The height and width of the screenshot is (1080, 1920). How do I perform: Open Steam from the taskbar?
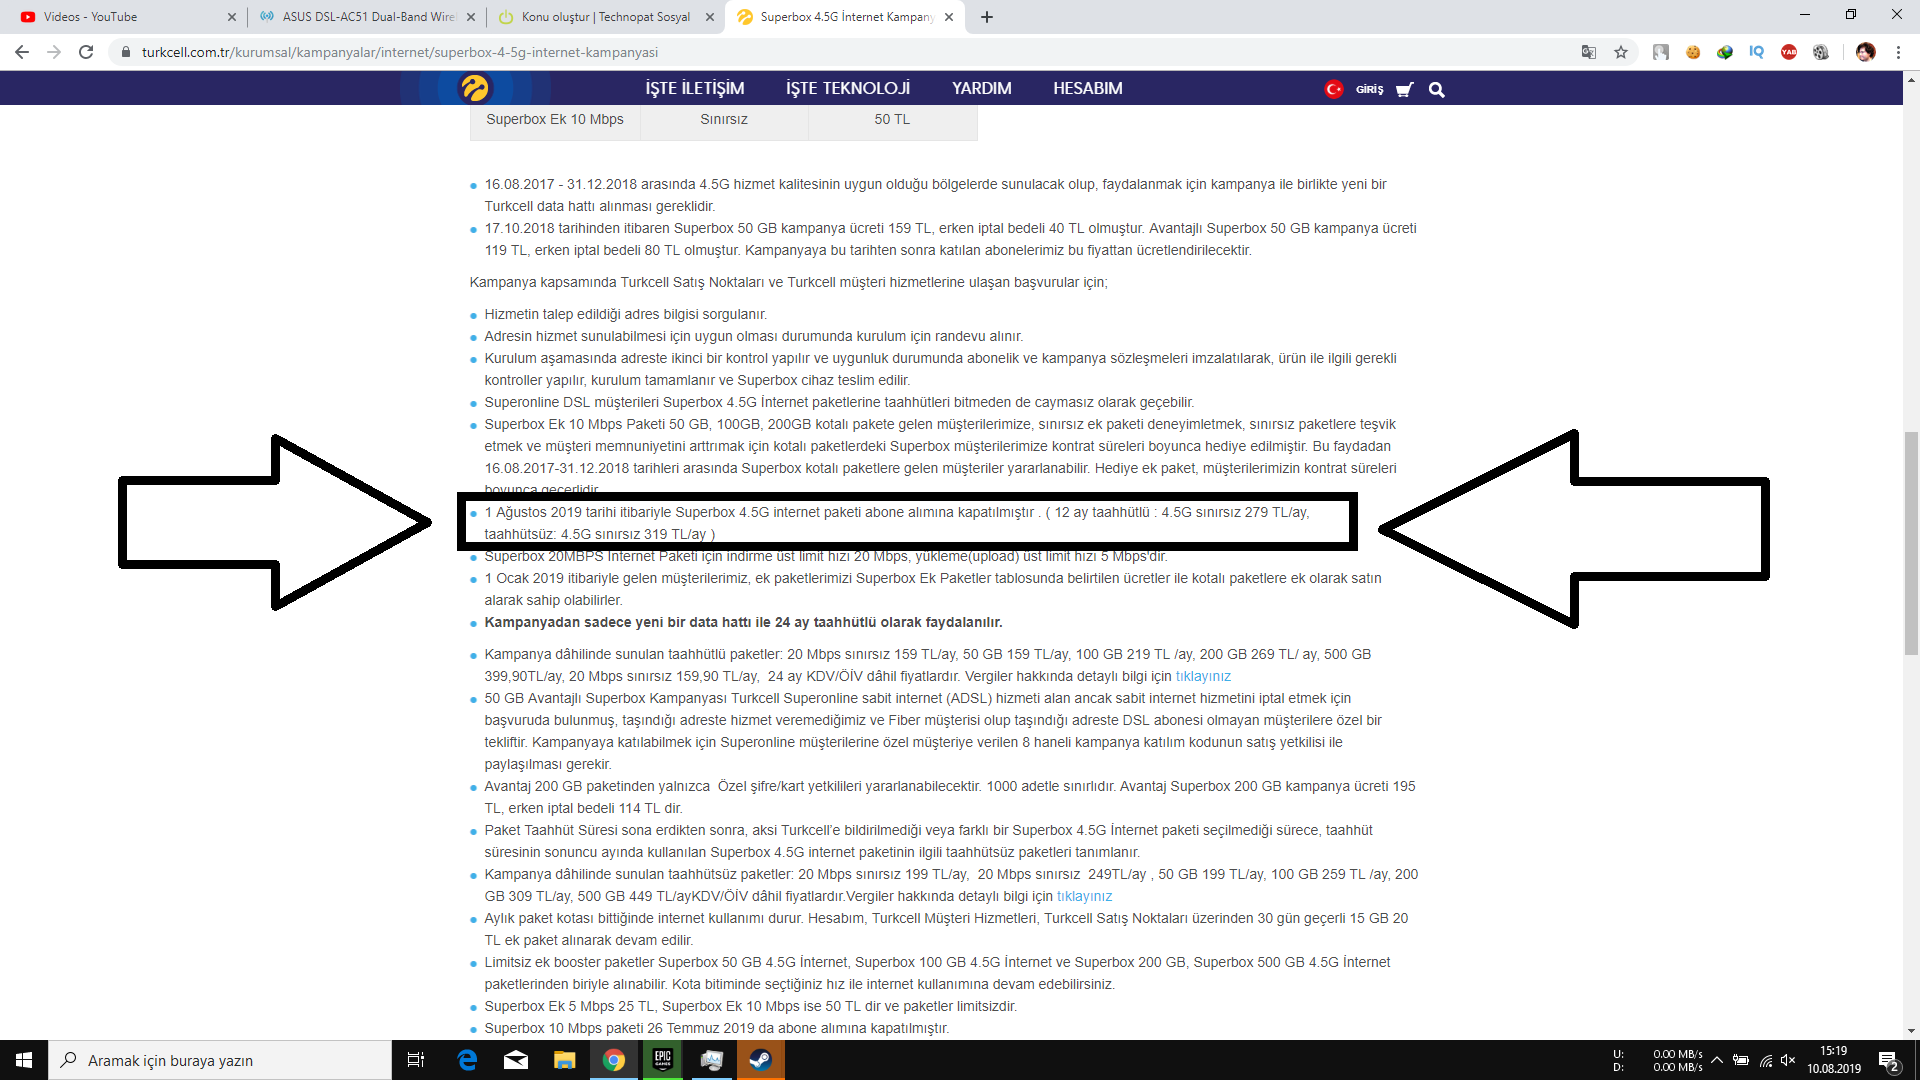click(x=761, y=1060)
